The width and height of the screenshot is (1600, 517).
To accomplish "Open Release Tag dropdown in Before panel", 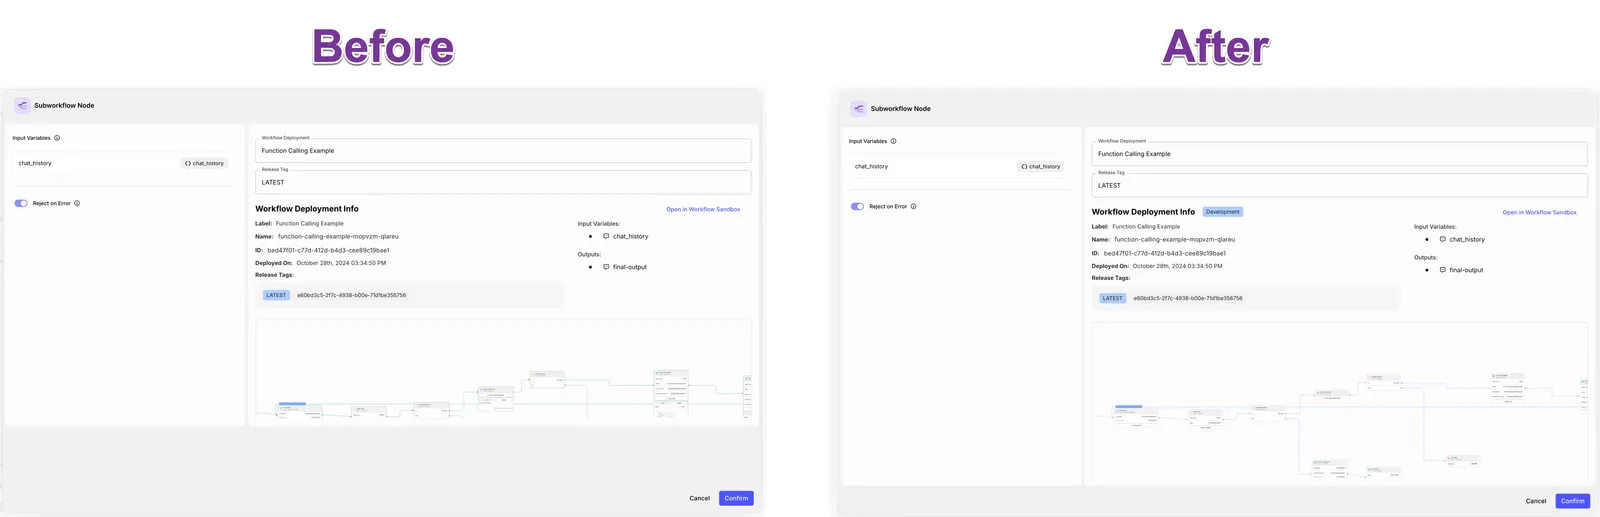I will click(503, 182).
